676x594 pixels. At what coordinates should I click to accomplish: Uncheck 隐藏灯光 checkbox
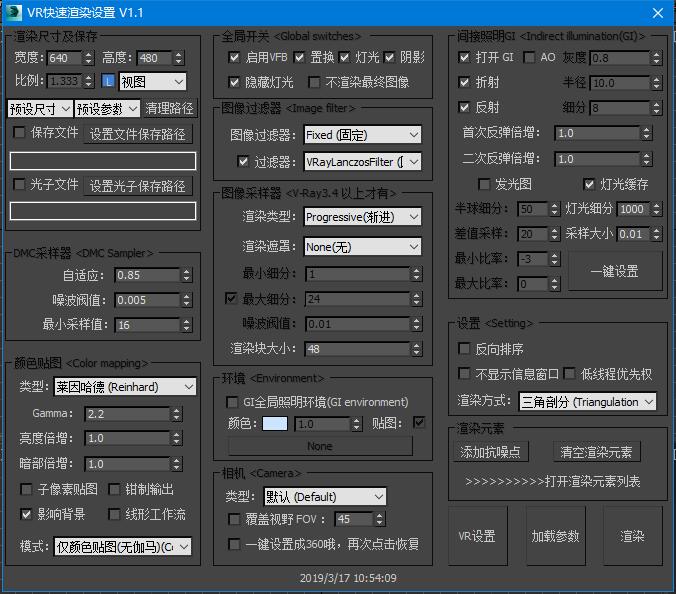pos(234,82)
